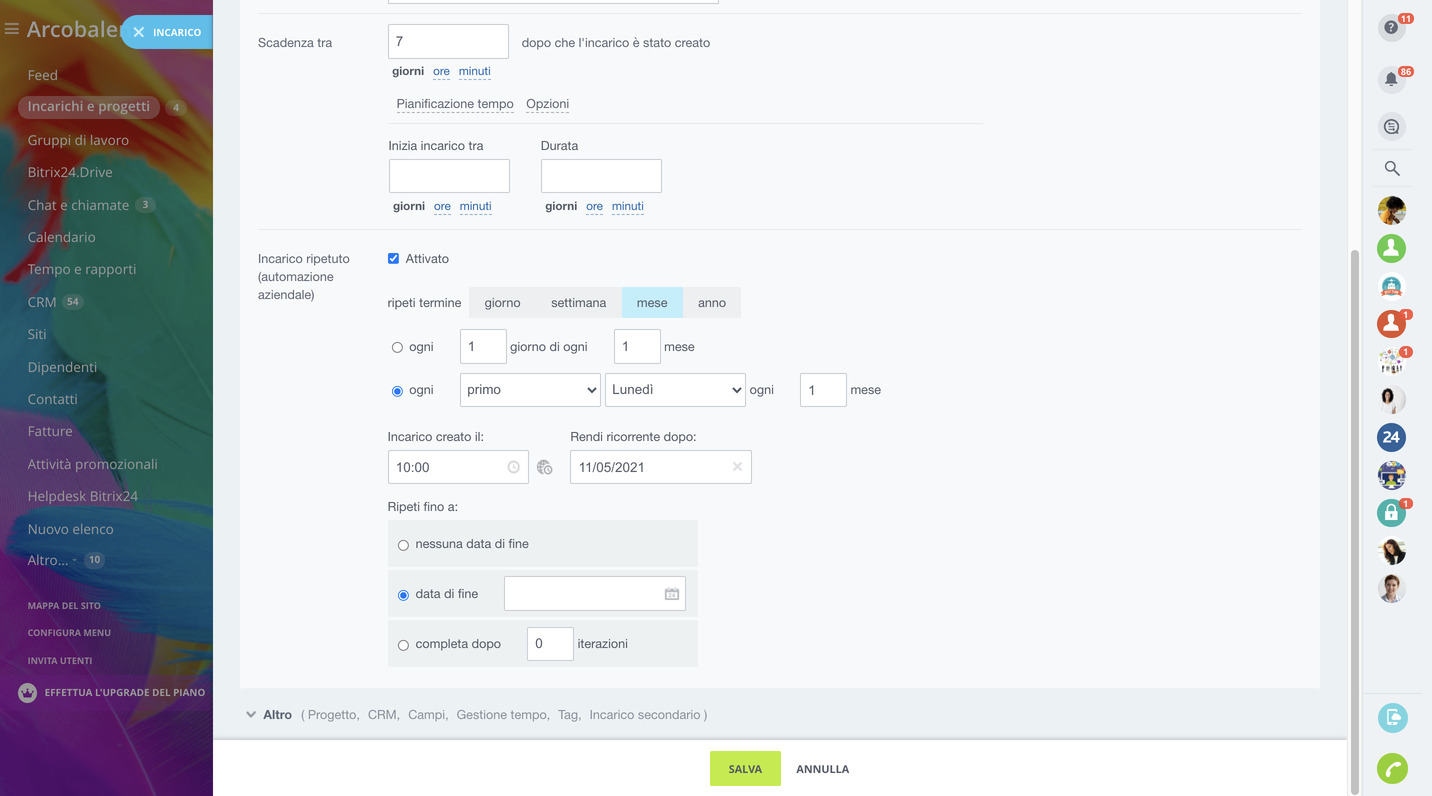
Task: Click the 'Inizia incarico tra' input
Action: 449,176
